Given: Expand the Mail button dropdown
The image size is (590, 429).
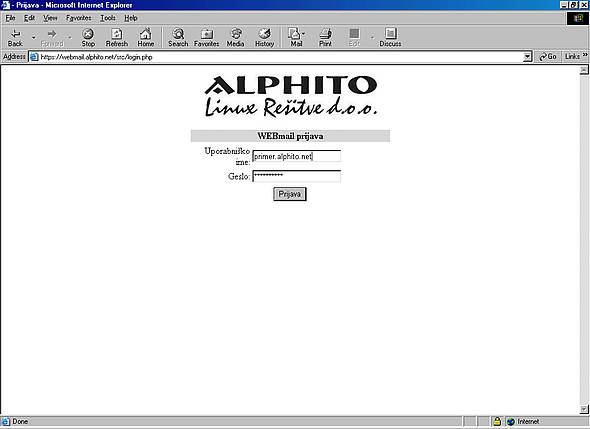Looking at the screenshot, I should point(304,34).
